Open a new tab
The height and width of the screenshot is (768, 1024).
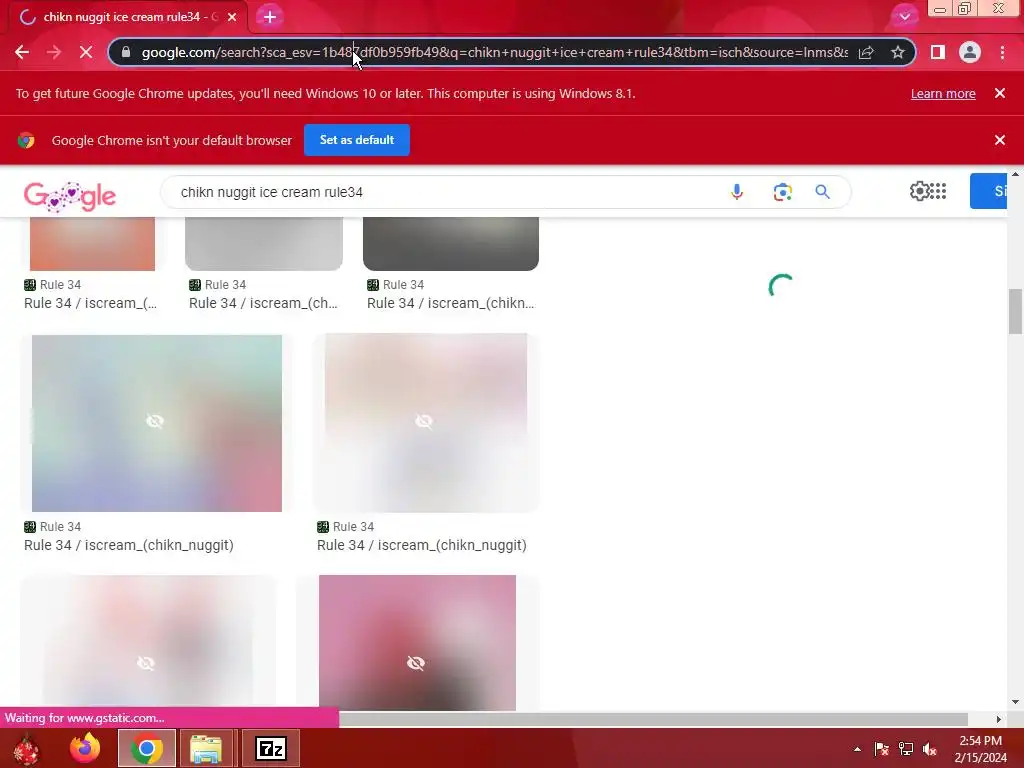coord(270,17)
